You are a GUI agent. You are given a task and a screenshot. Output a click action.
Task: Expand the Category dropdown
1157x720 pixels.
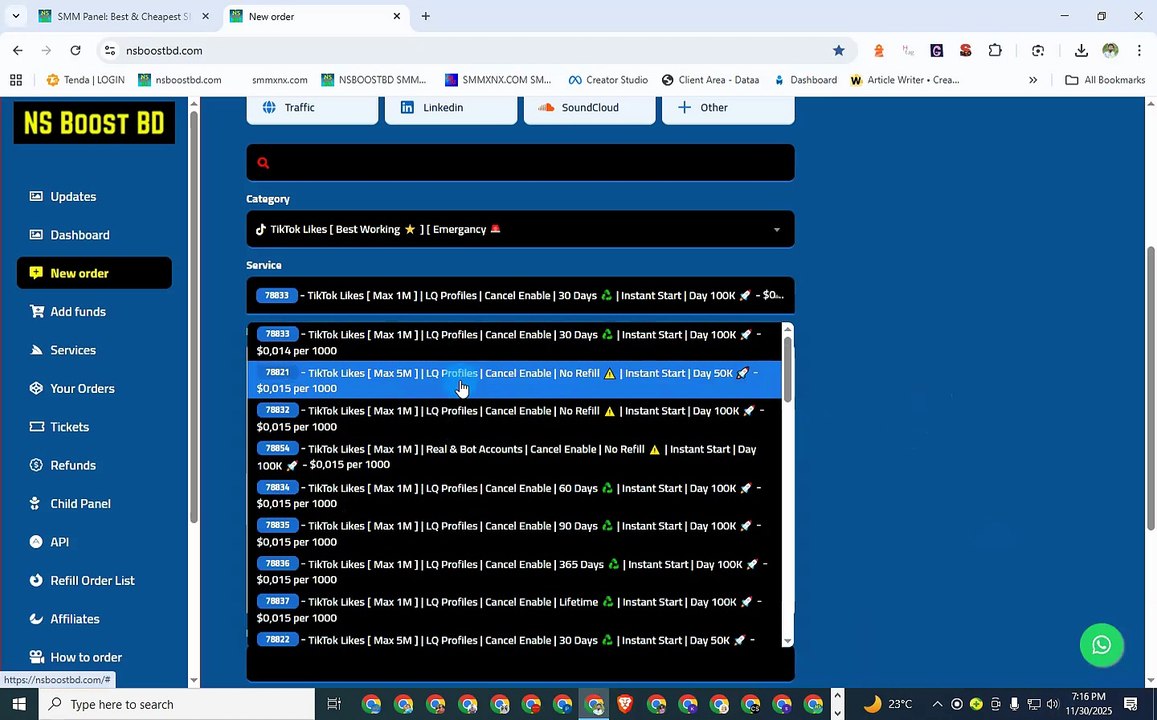pos(520,229)
